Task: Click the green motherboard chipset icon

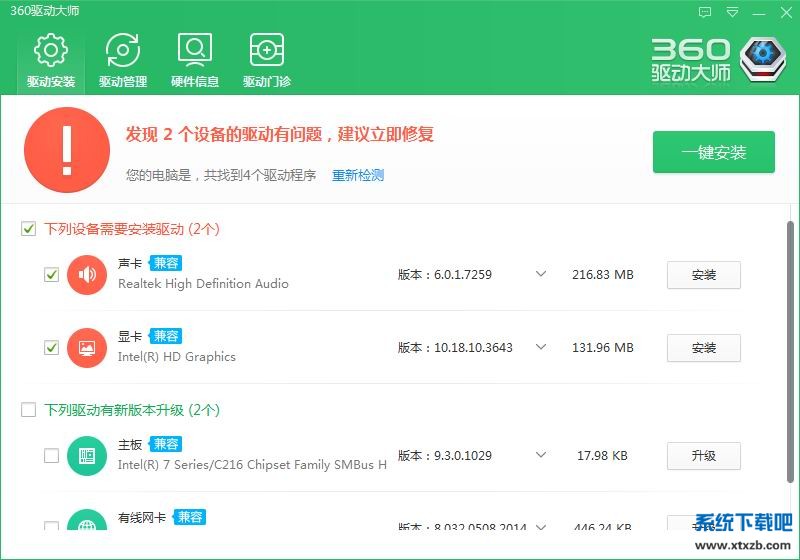Action: (x=87, y=456)
